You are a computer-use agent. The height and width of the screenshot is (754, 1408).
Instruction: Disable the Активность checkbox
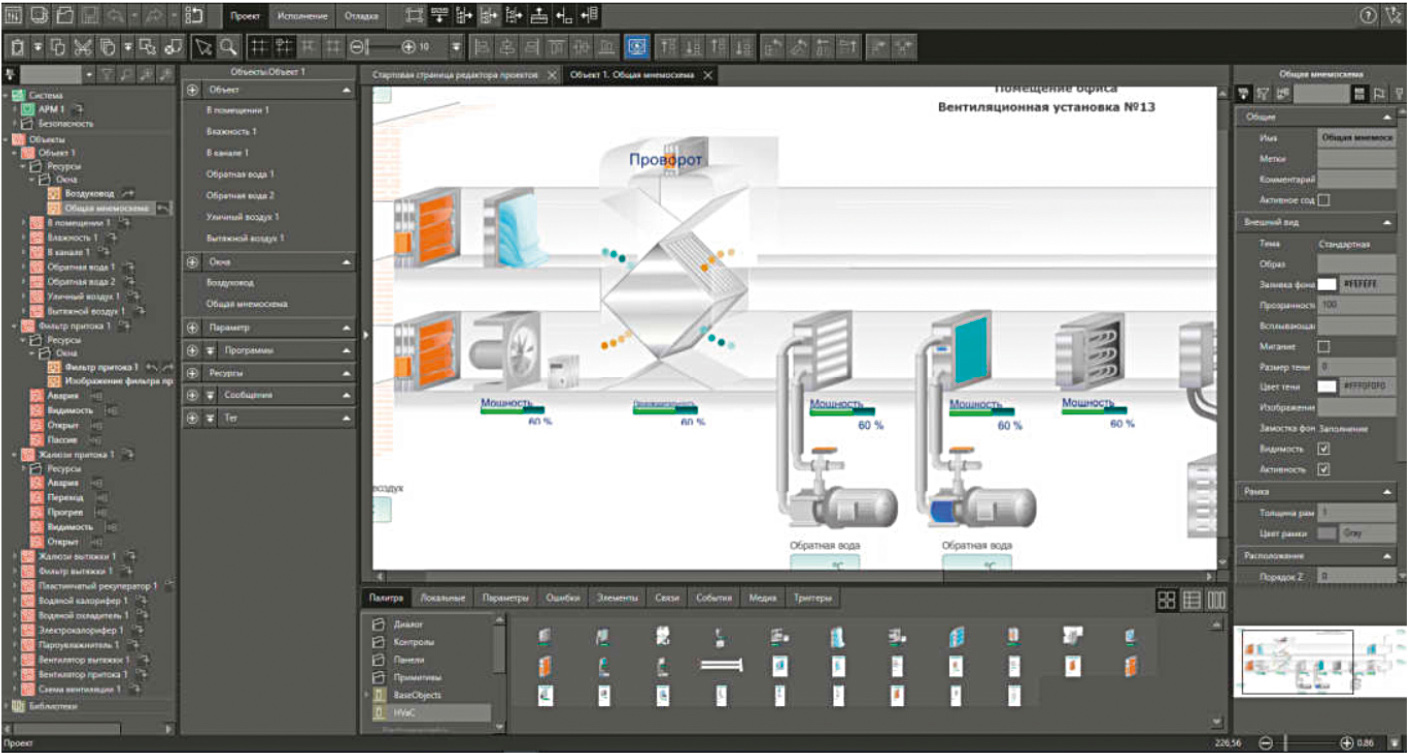[1325, 469]
